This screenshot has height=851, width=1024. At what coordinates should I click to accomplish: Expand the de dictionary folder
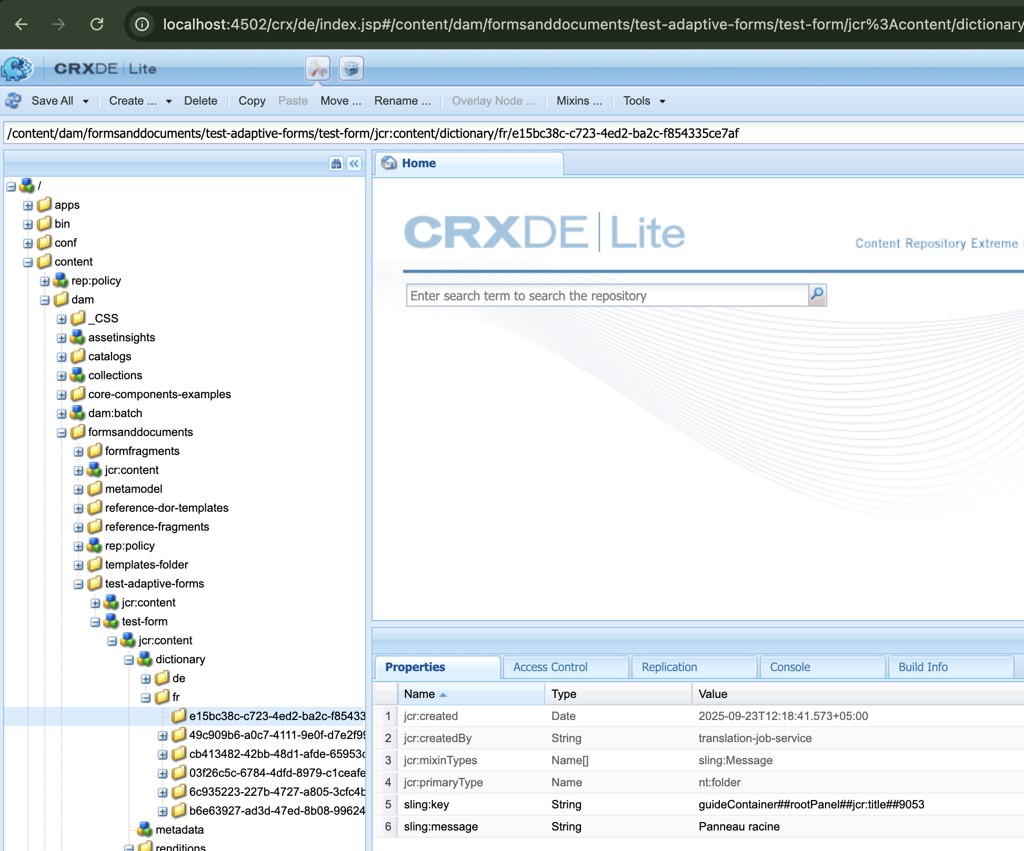point(146,678)
